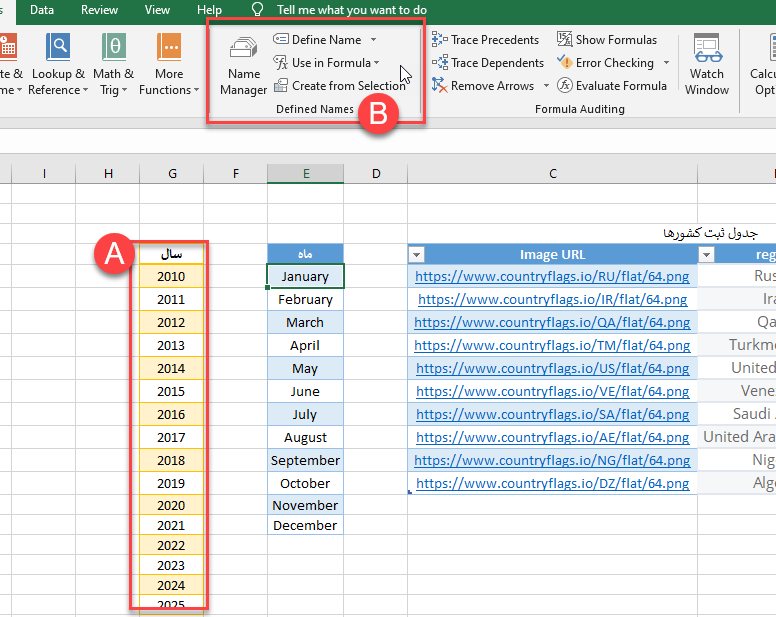Click the Tell me what you want search box
776x617 pixels.
(x=351, y=10)
